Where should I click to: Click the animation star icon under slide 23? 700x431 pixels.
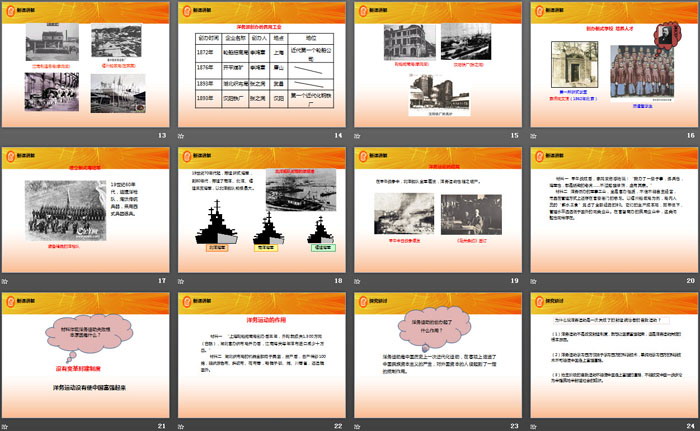[357, 427]
